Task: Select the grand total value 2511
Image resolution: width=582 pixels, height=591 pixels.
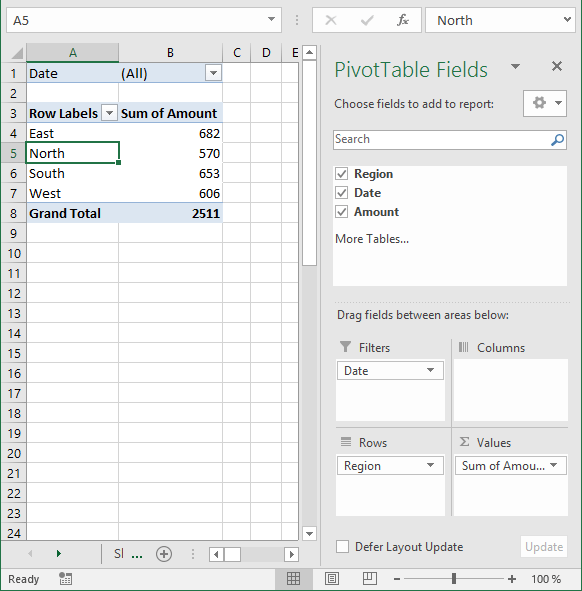Action: pos(170,213)
